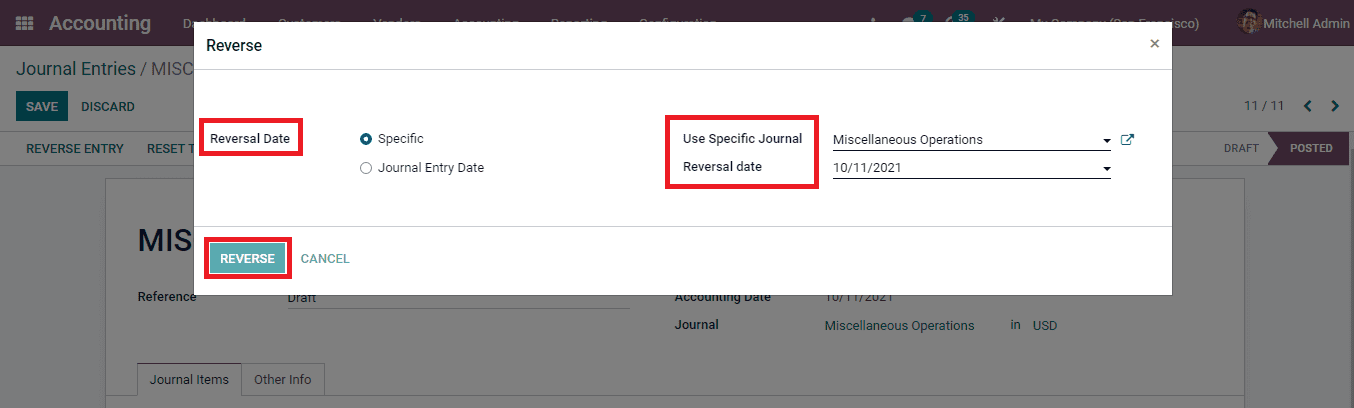Close the Reverse dialog with X
Image resolution: width=1354 pixels, height=408 pixels.
(1154, 44)
